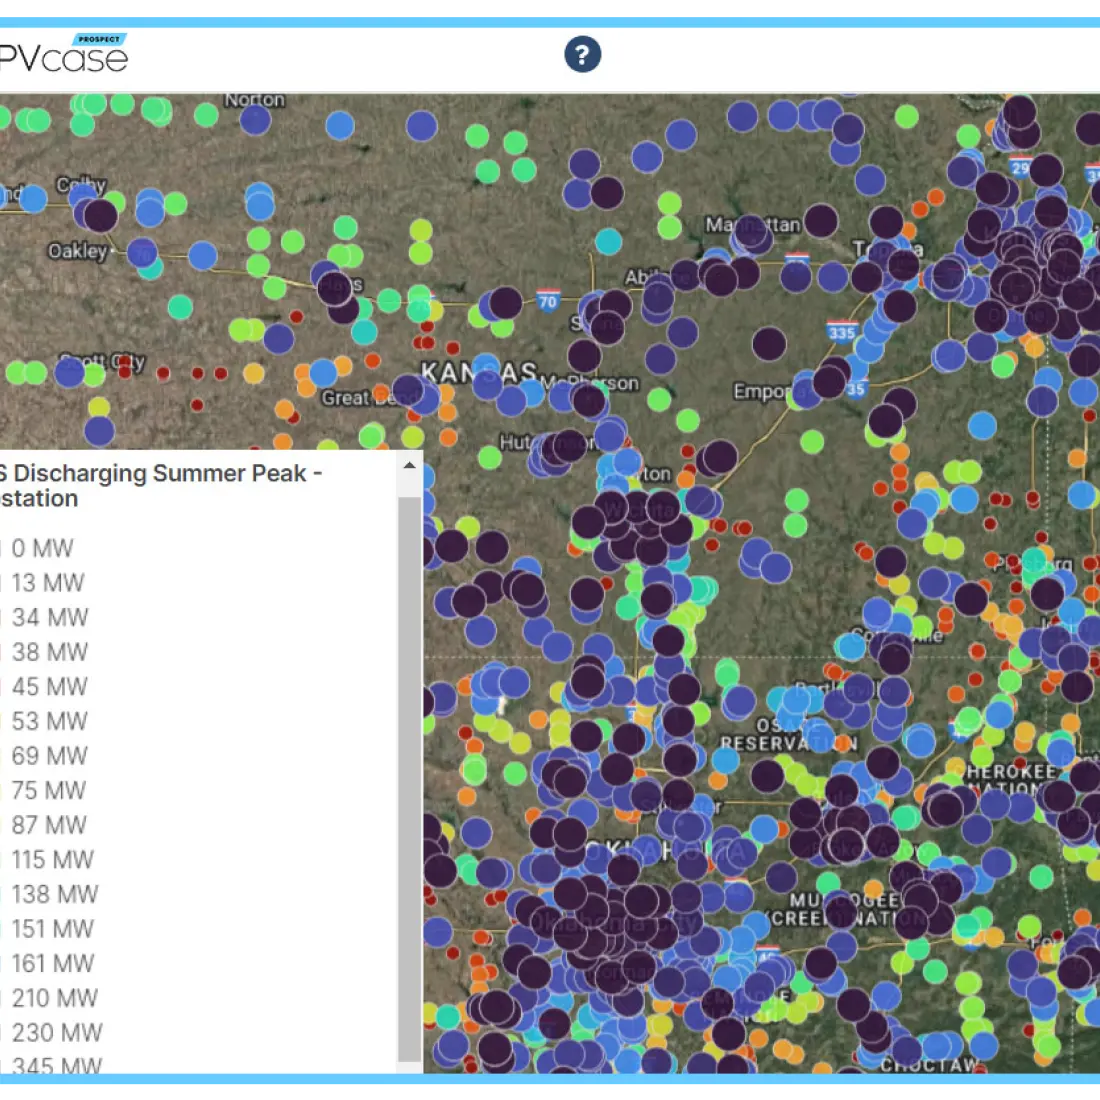Select the 45 MW legend entry
This screenshot has height=1100, width=1100.
[49, 687]
